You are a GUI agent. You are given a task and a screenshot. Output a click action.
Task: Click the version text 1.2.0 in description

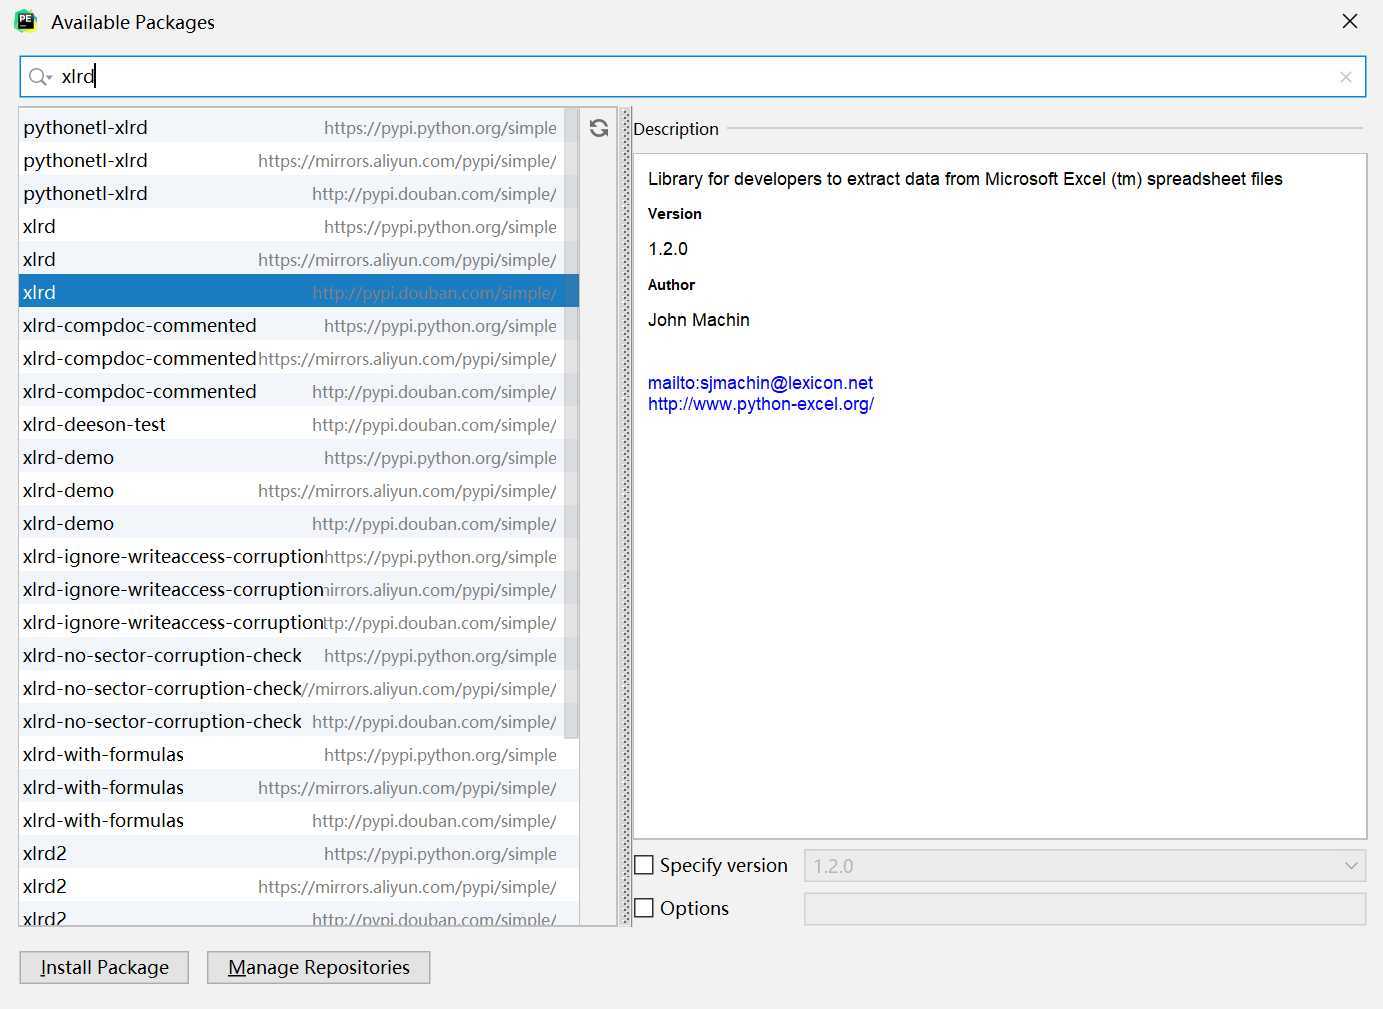(668, 249)
